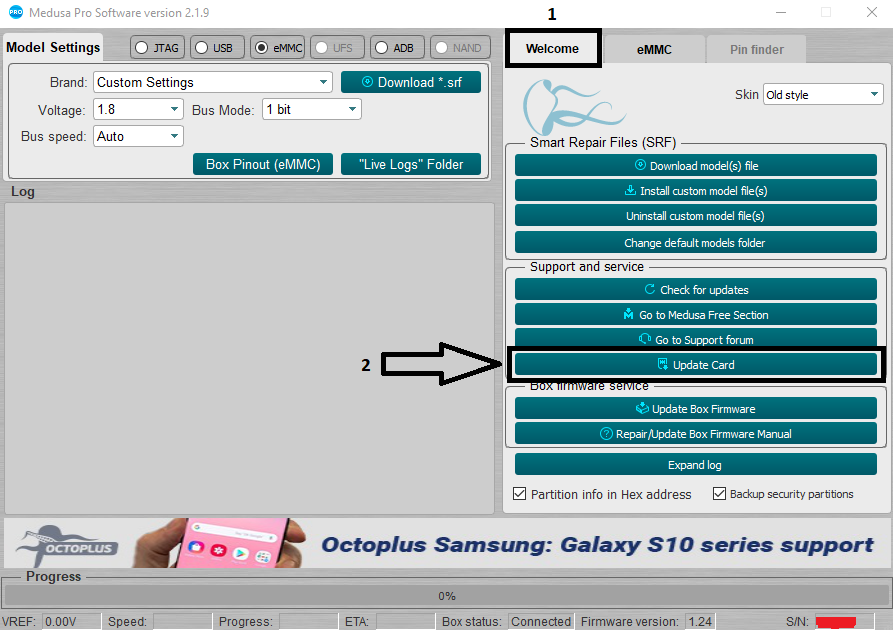The height and width of the screenshot is (630, 893).
Task: Select the USB radio button
Action: [217, 48]
